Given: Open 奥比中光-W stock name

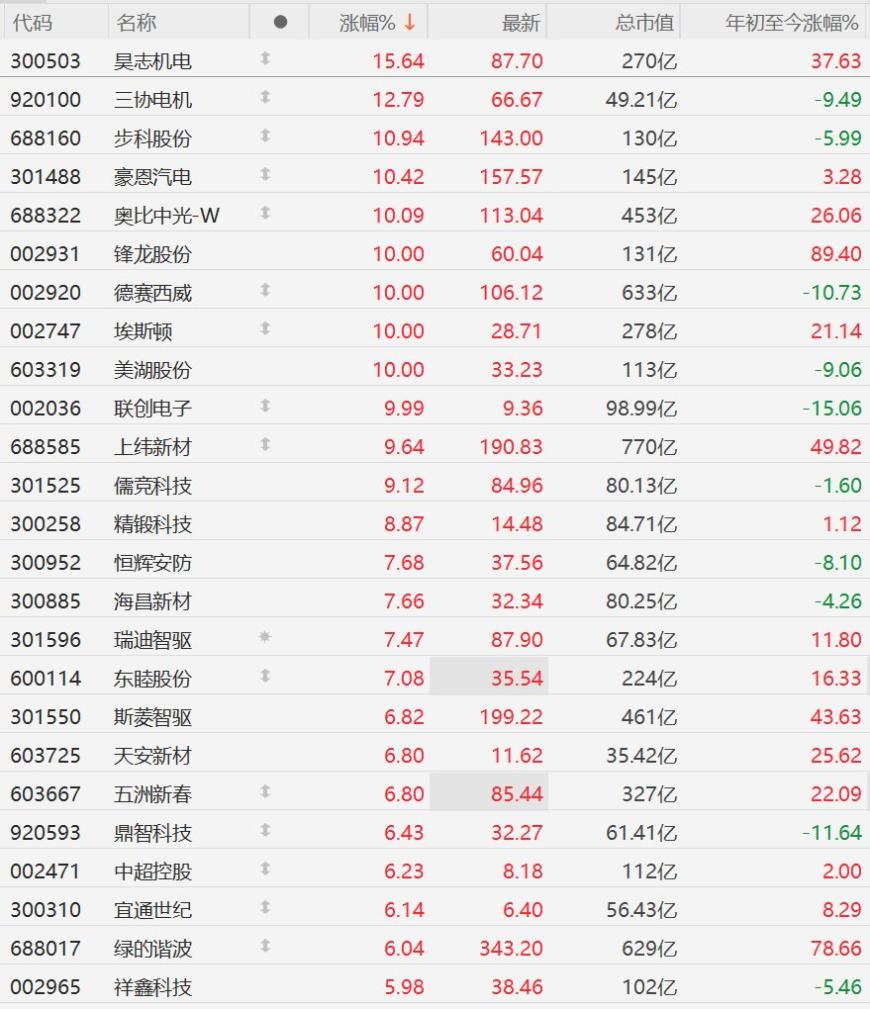Looking at the screenshot, I should click(167, 216).
